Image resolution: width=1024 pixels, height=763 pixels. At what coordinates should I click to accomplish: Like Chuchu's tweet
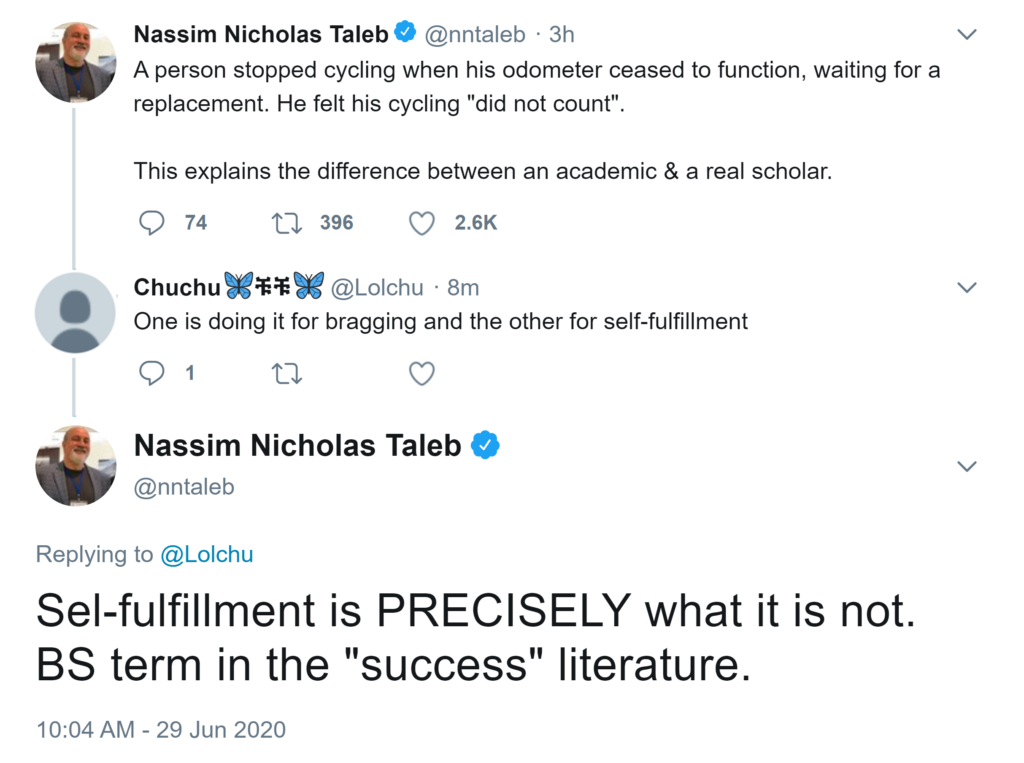(423, 373)
